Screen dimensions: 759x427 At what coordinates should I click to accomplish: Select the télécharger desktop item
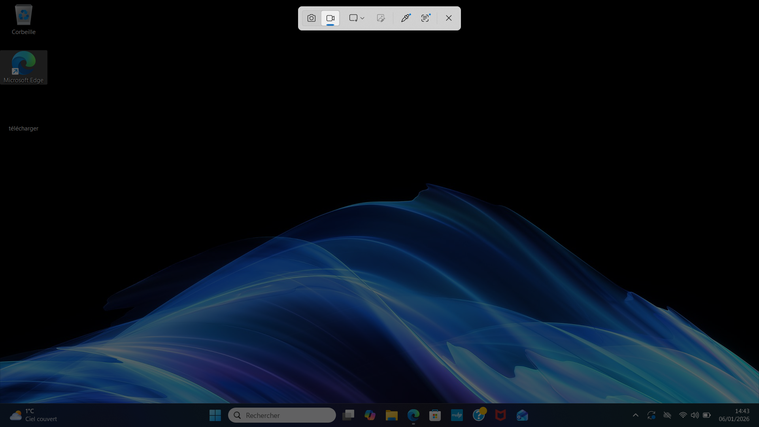23,127
